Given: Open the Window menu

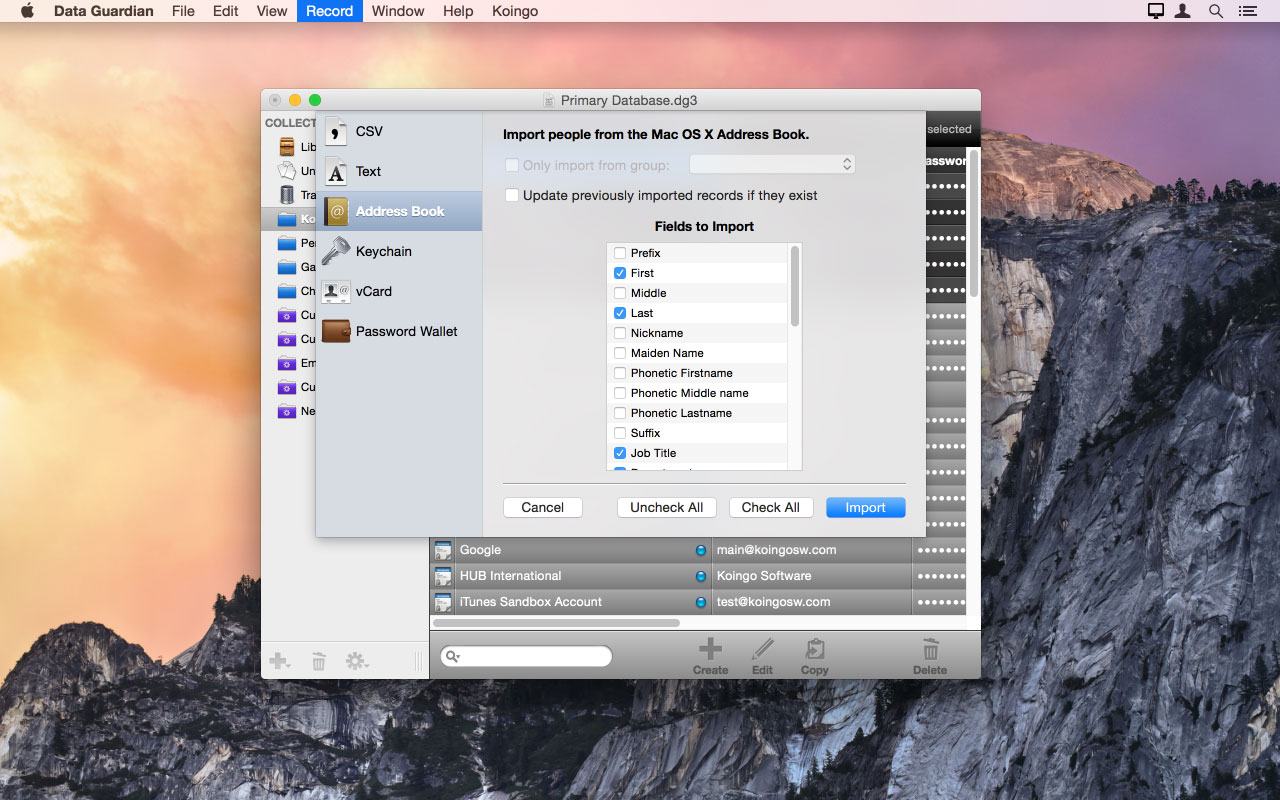Looking at the screenshot, I should 398,11.
